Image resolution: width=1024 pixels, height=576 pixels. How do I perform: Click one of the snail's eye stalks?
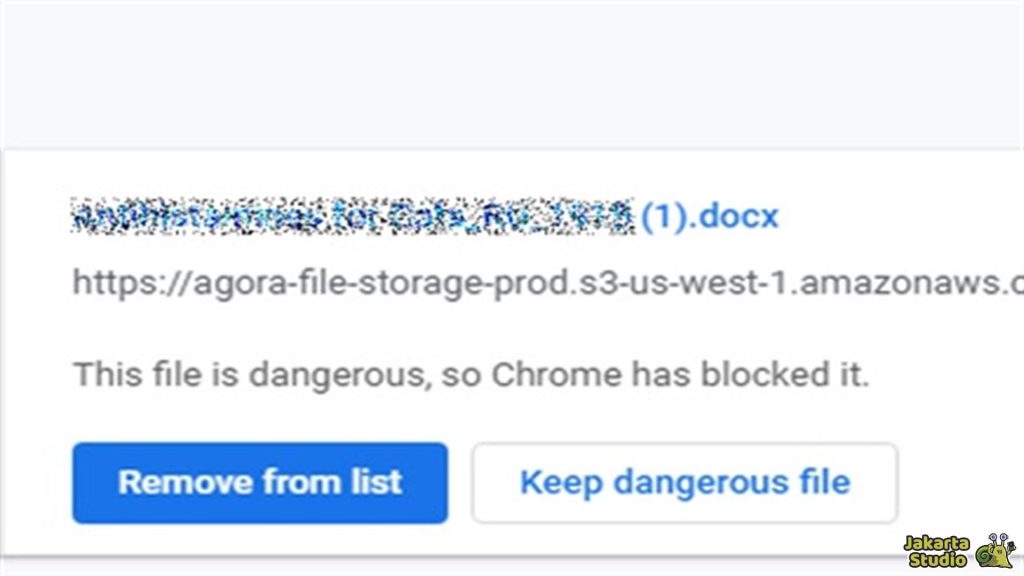(994, 538)
